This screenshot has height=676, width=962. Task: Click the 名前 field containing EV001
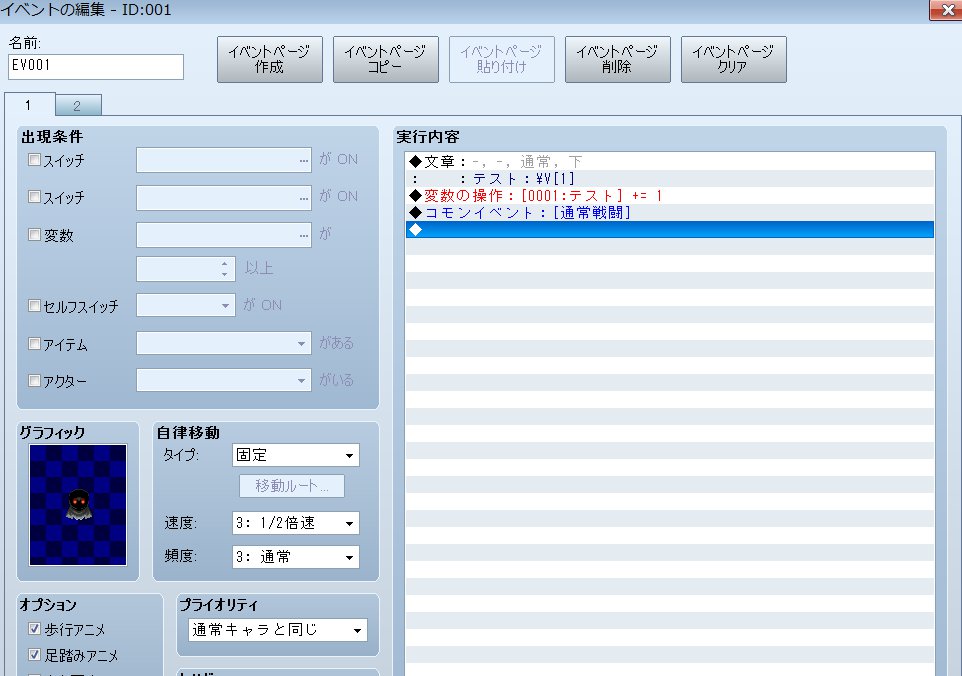pyautogui.click(x=96, y=66)
